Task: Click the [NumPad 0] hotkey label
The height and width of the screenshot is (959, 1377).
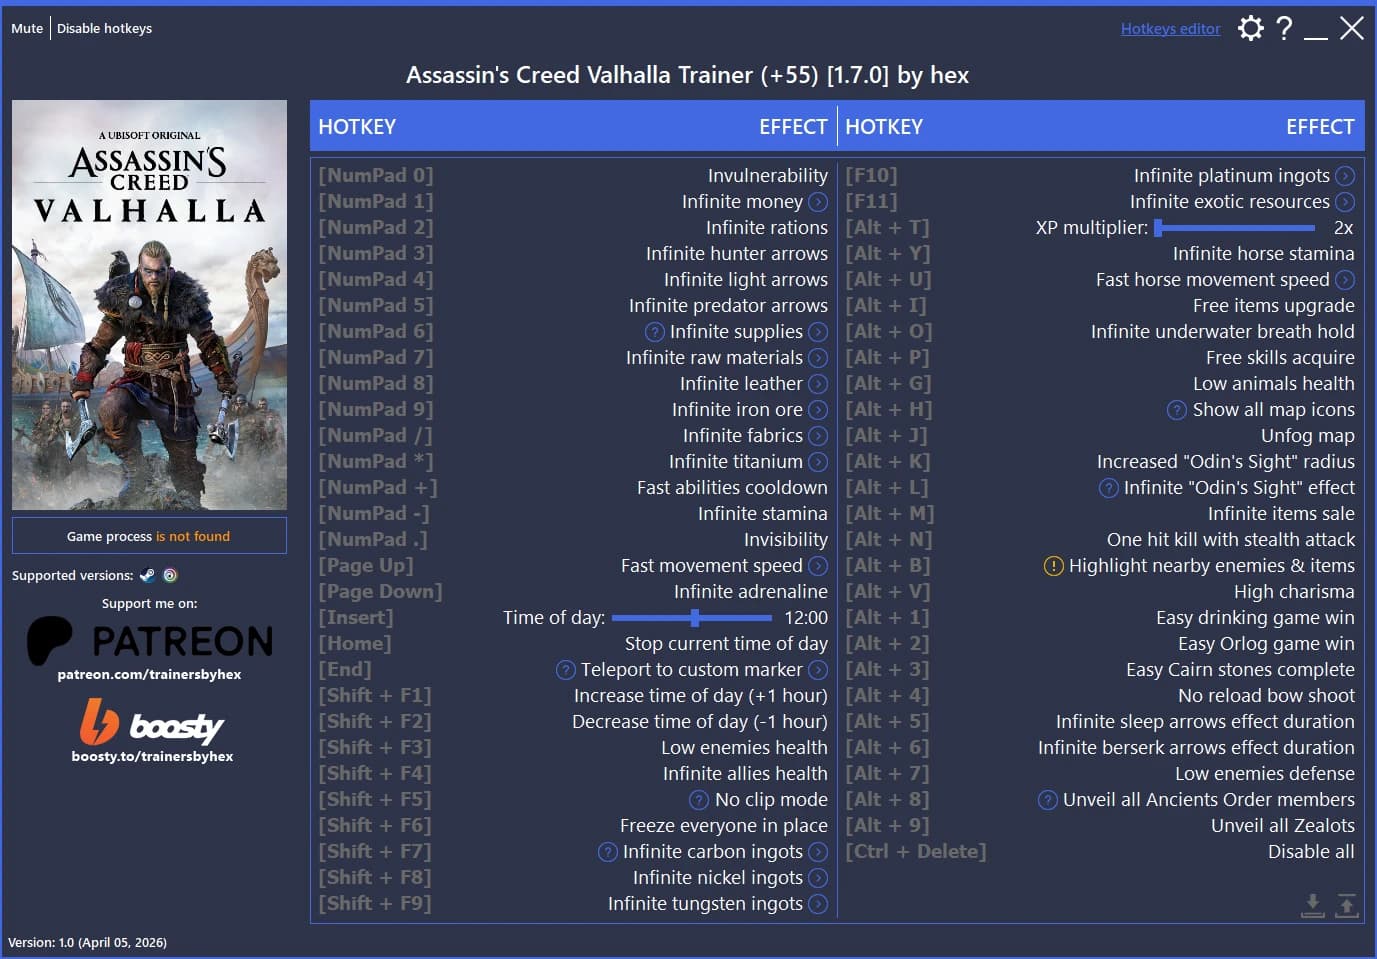Action: click(x=375, y=176)
